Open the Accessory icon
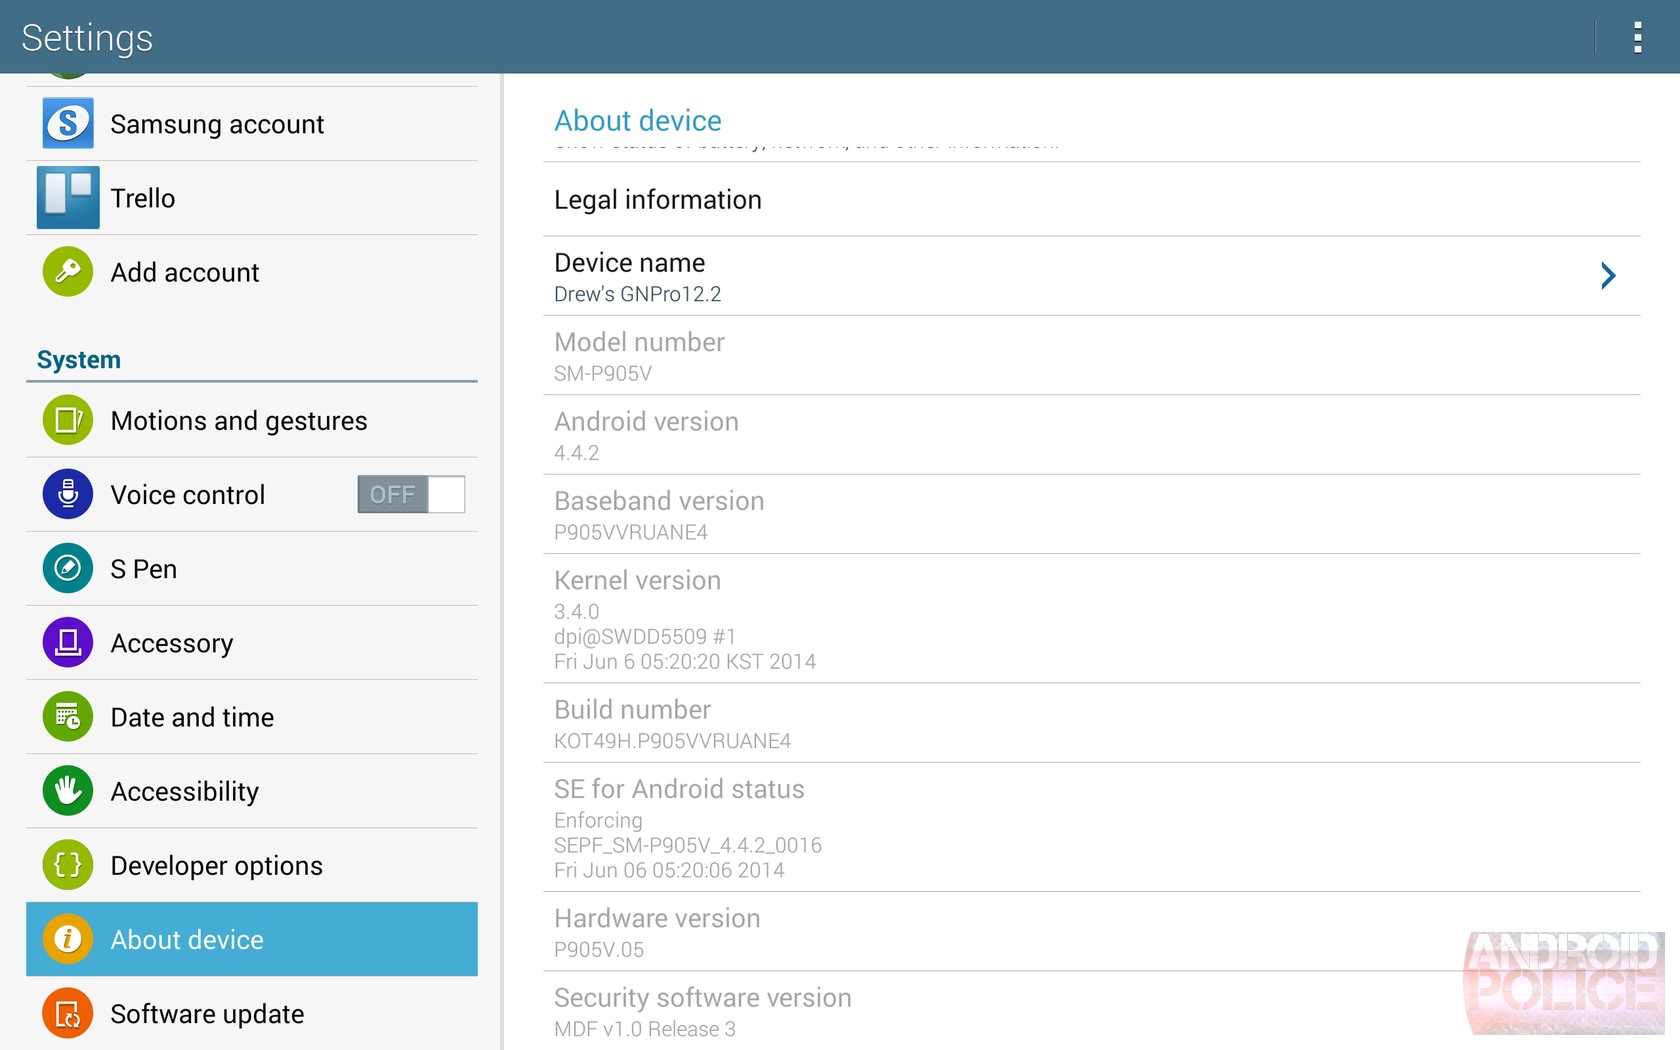The width and height of the screenshot is (1680, 1050). click(68, 643)
